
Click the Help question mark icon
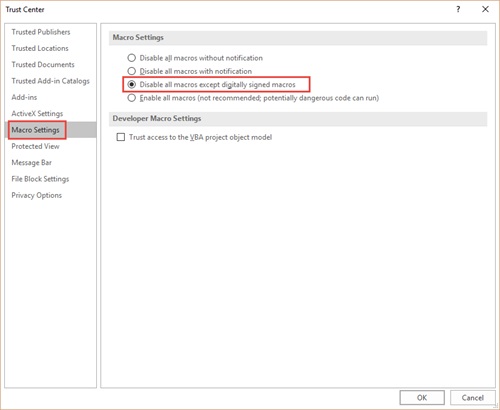tap(458, 9)
